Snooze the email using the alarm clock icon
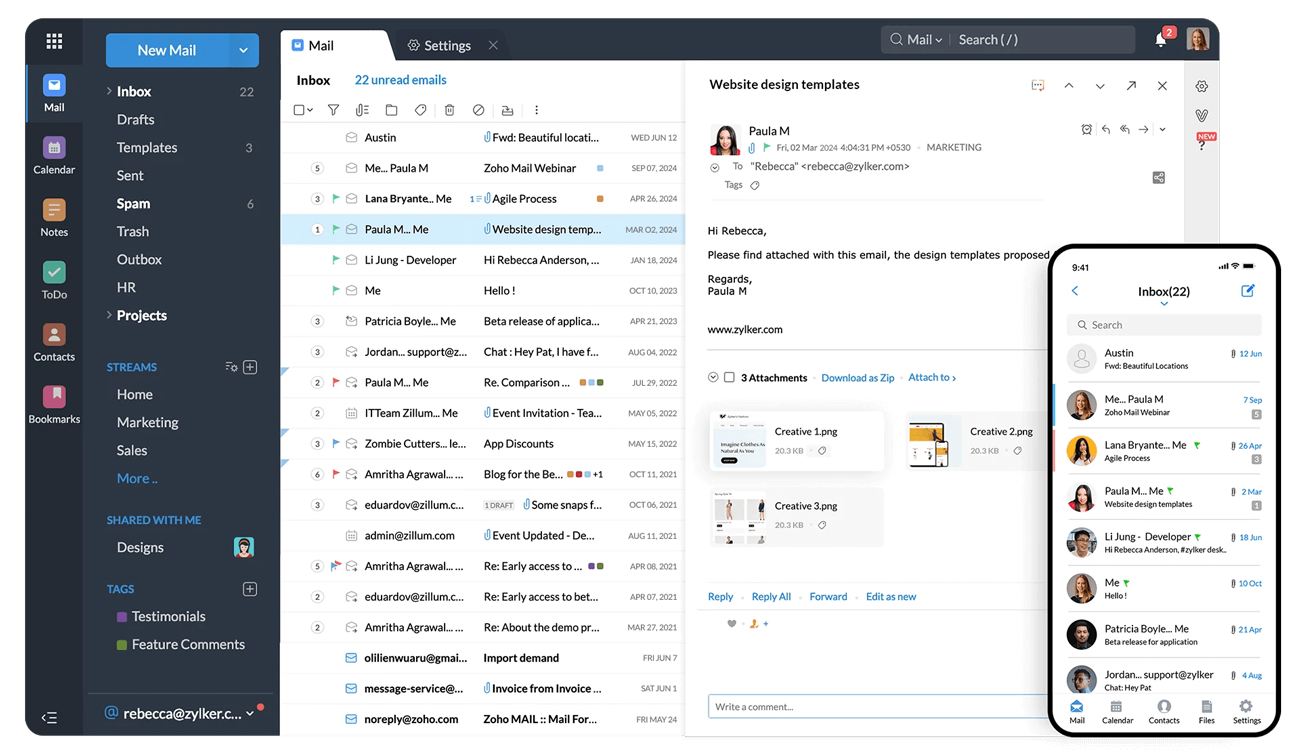This screenshot has height=754, width=1300. (x=1086, y=129)
